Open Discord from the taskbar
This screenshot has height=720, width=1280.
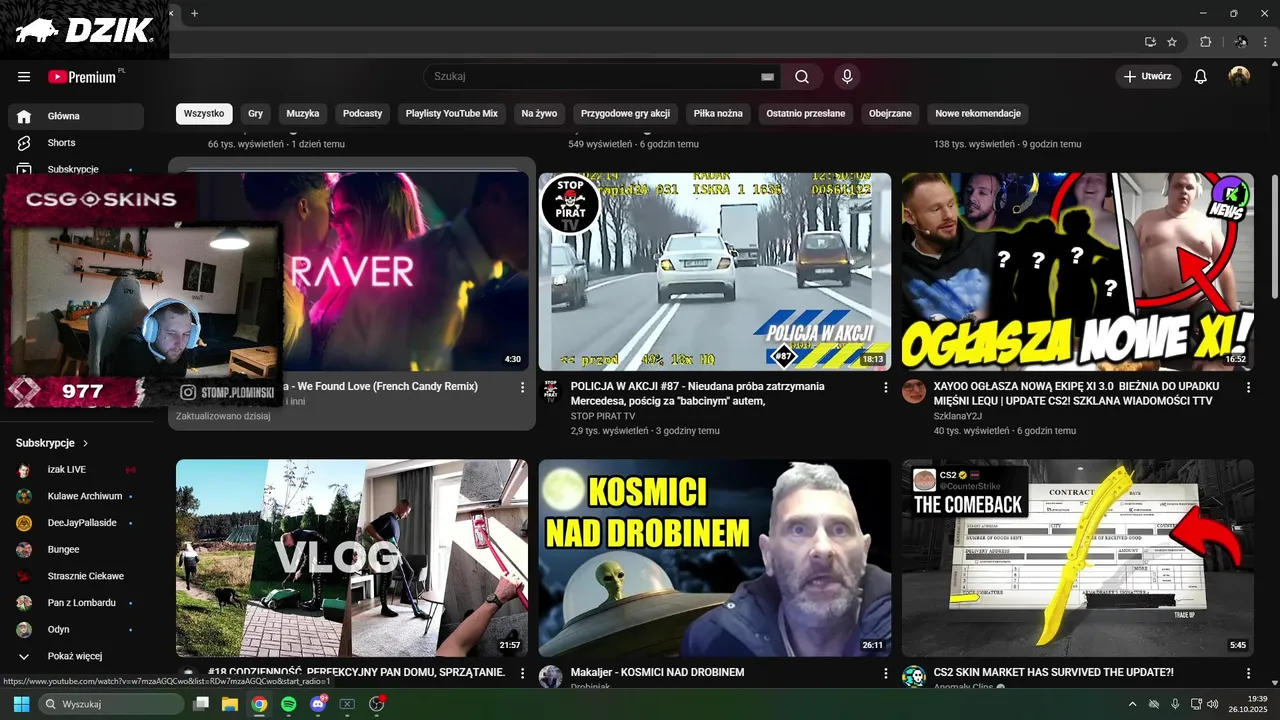pos(318,704)
